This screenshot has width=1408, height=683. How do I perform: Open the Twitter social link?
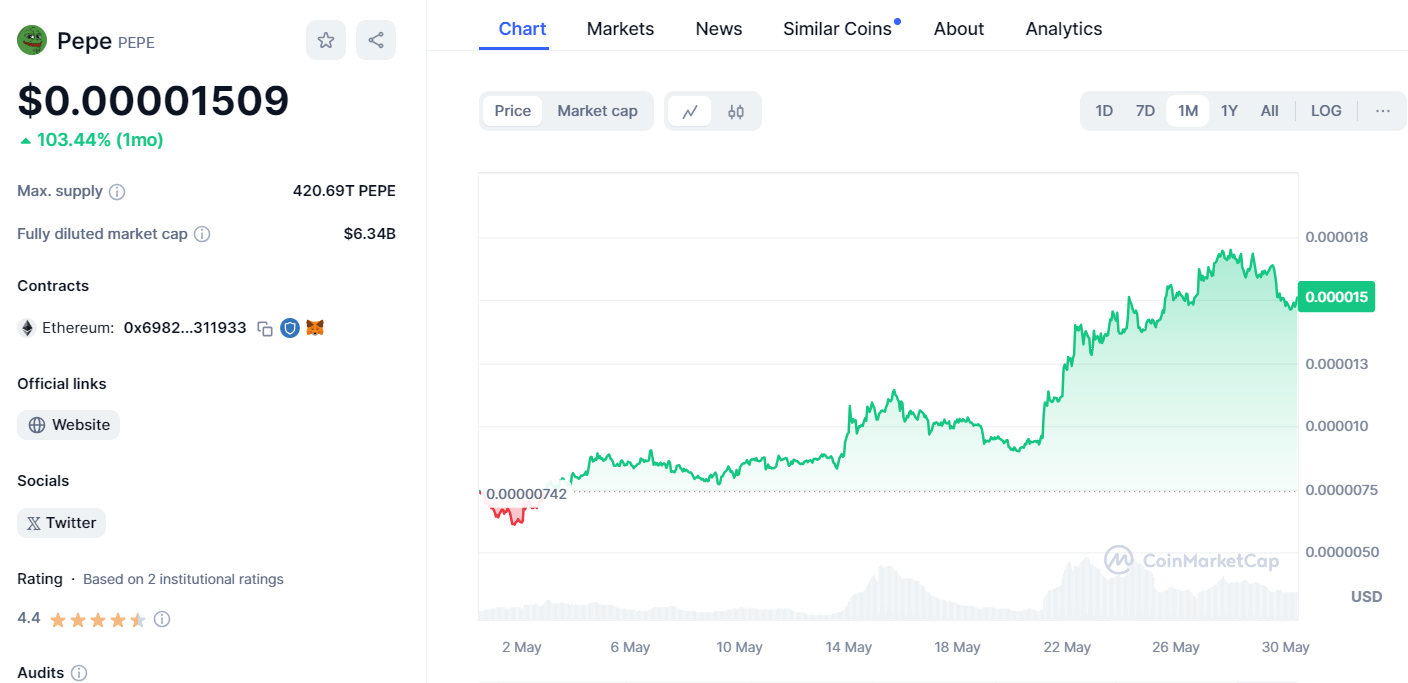[62, 523]
